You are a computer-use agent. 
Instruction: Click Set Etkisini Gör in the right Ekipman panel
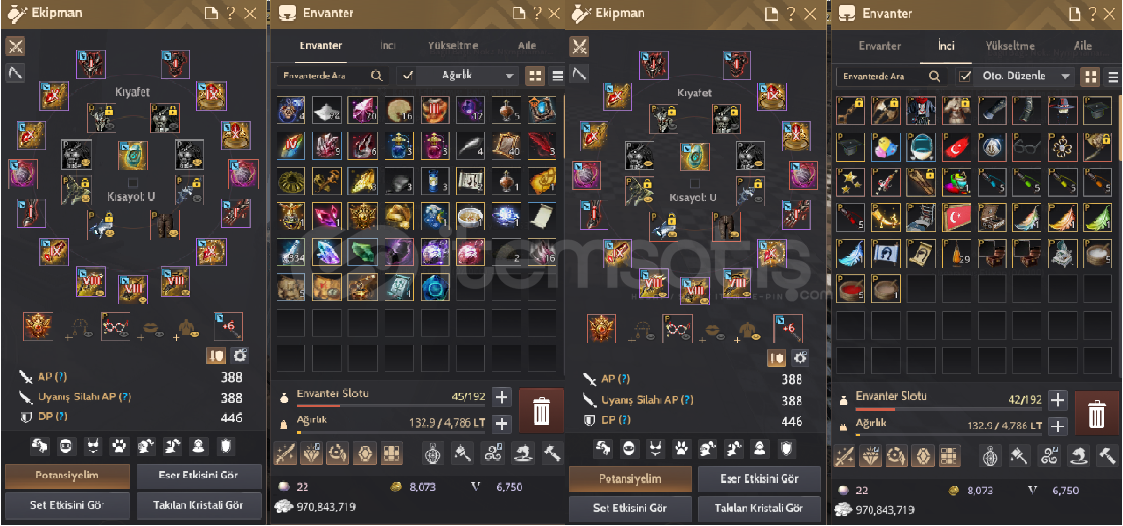pyautogui.click(x=630, y=508)
